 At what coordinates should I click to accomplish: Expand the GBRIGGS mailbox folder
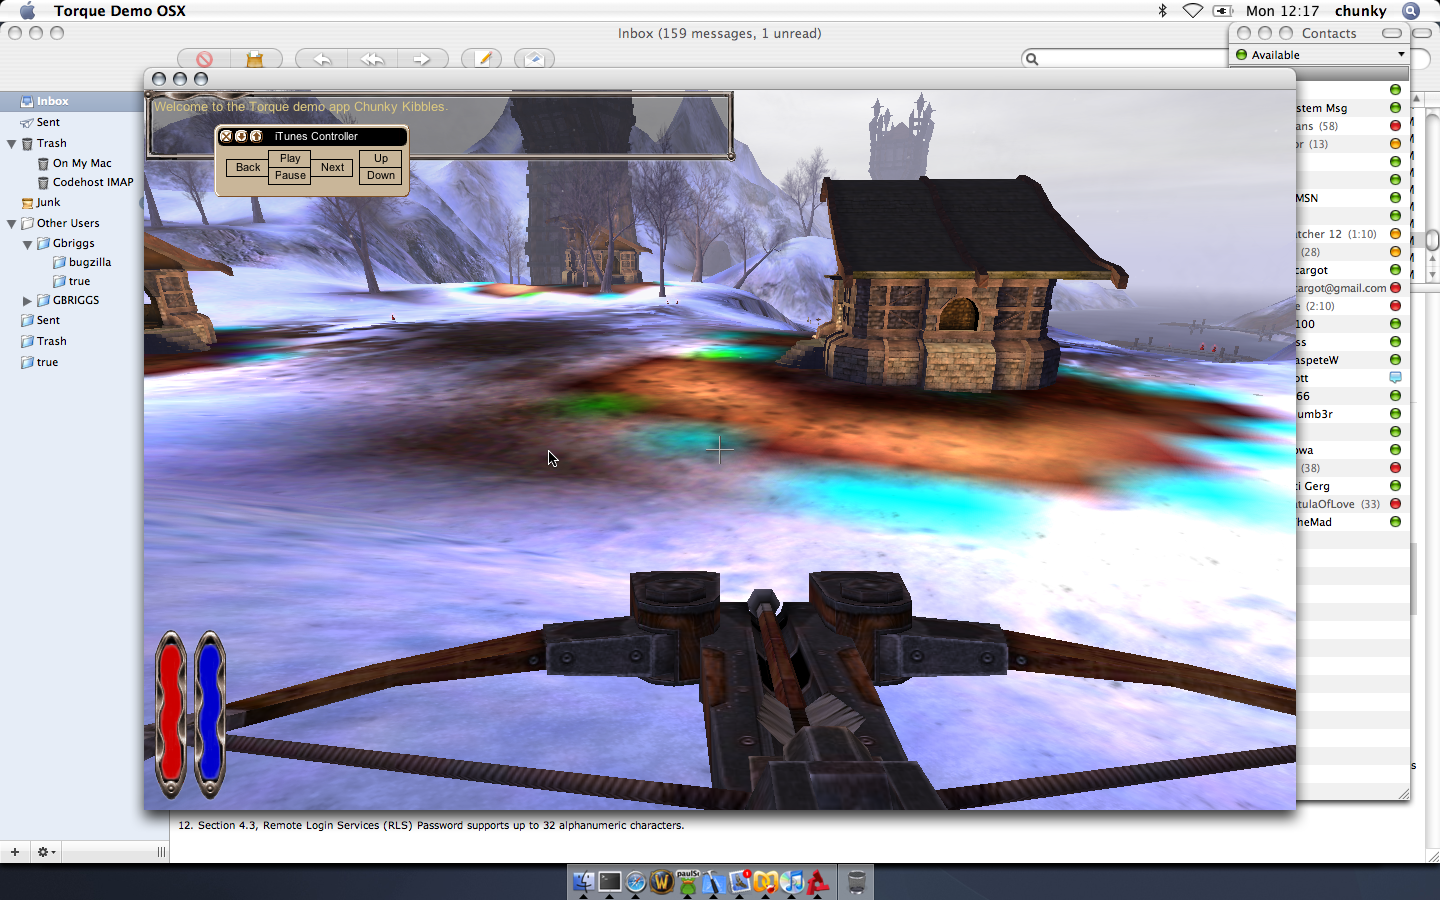[x=28, y=301]
